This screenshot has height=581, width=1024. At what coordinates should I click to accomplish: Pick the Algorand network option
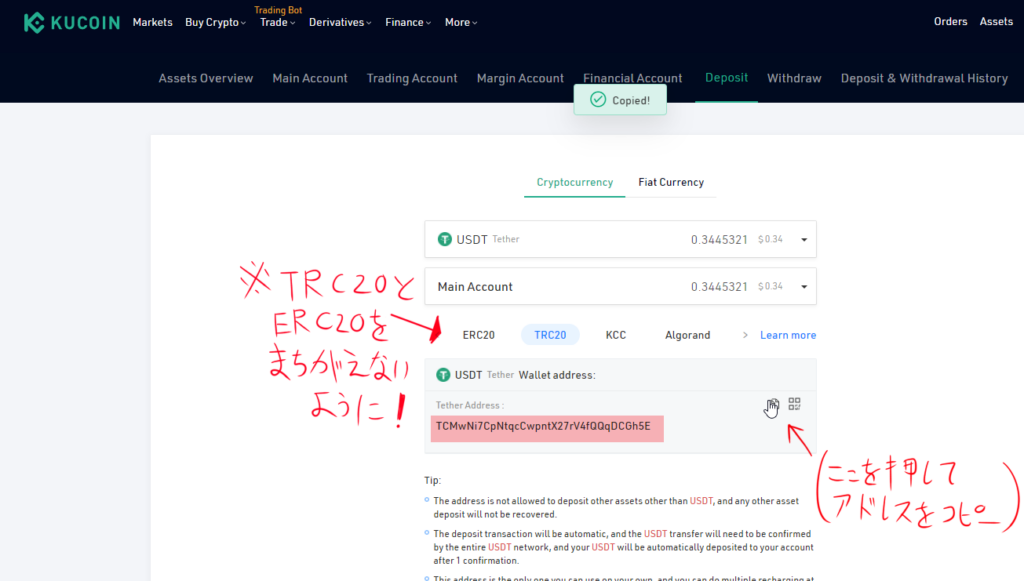[x=687, y=335]
